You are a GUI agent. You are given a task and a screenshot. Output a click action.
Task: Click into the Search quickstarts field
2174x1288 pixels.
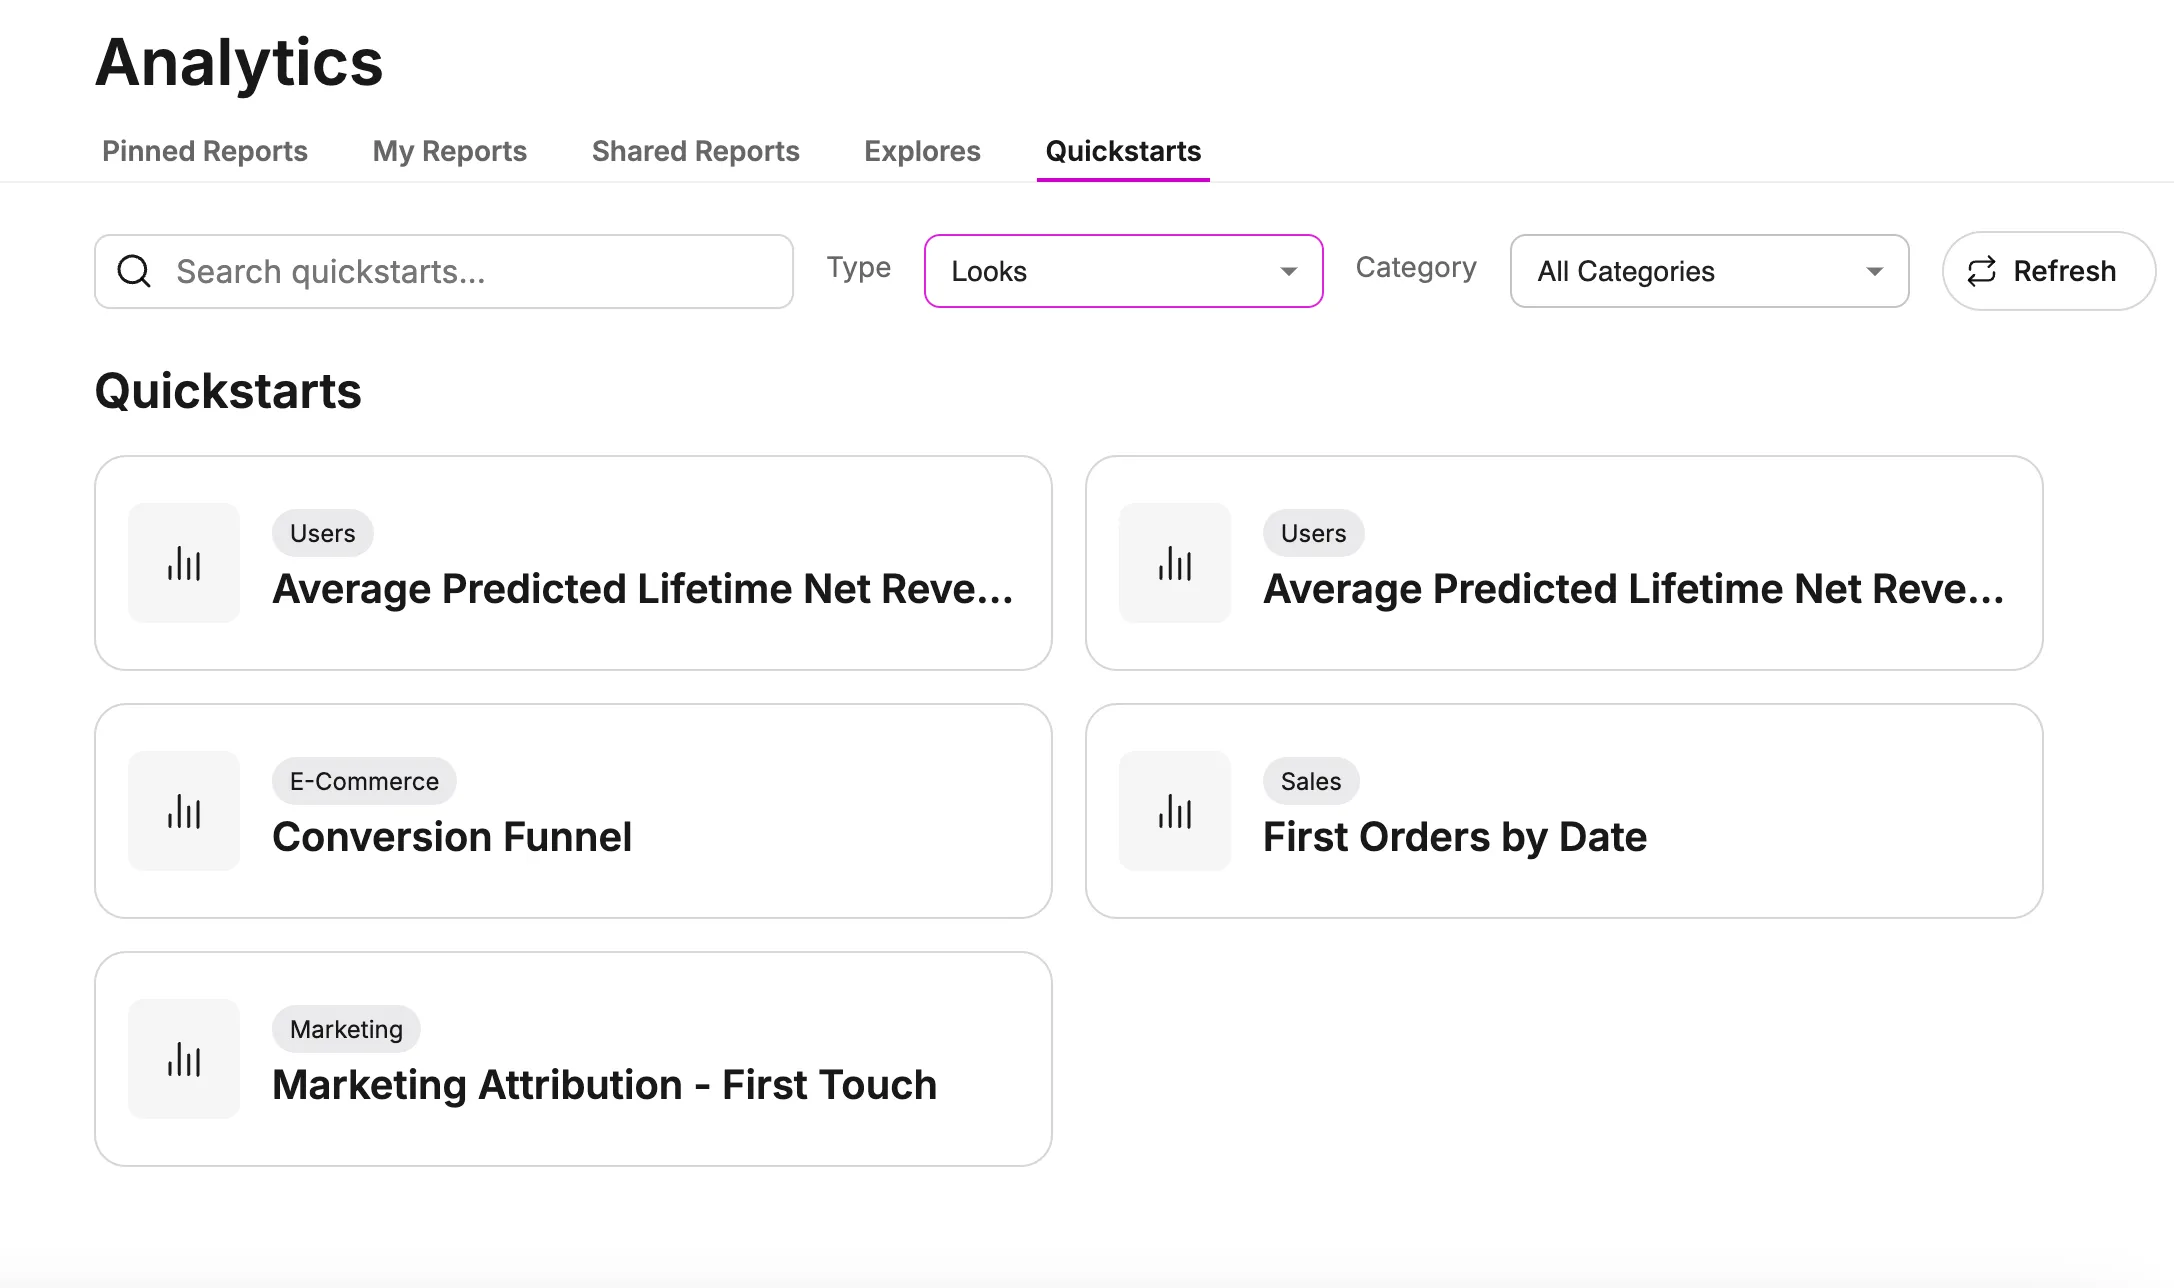pos(444,271)
